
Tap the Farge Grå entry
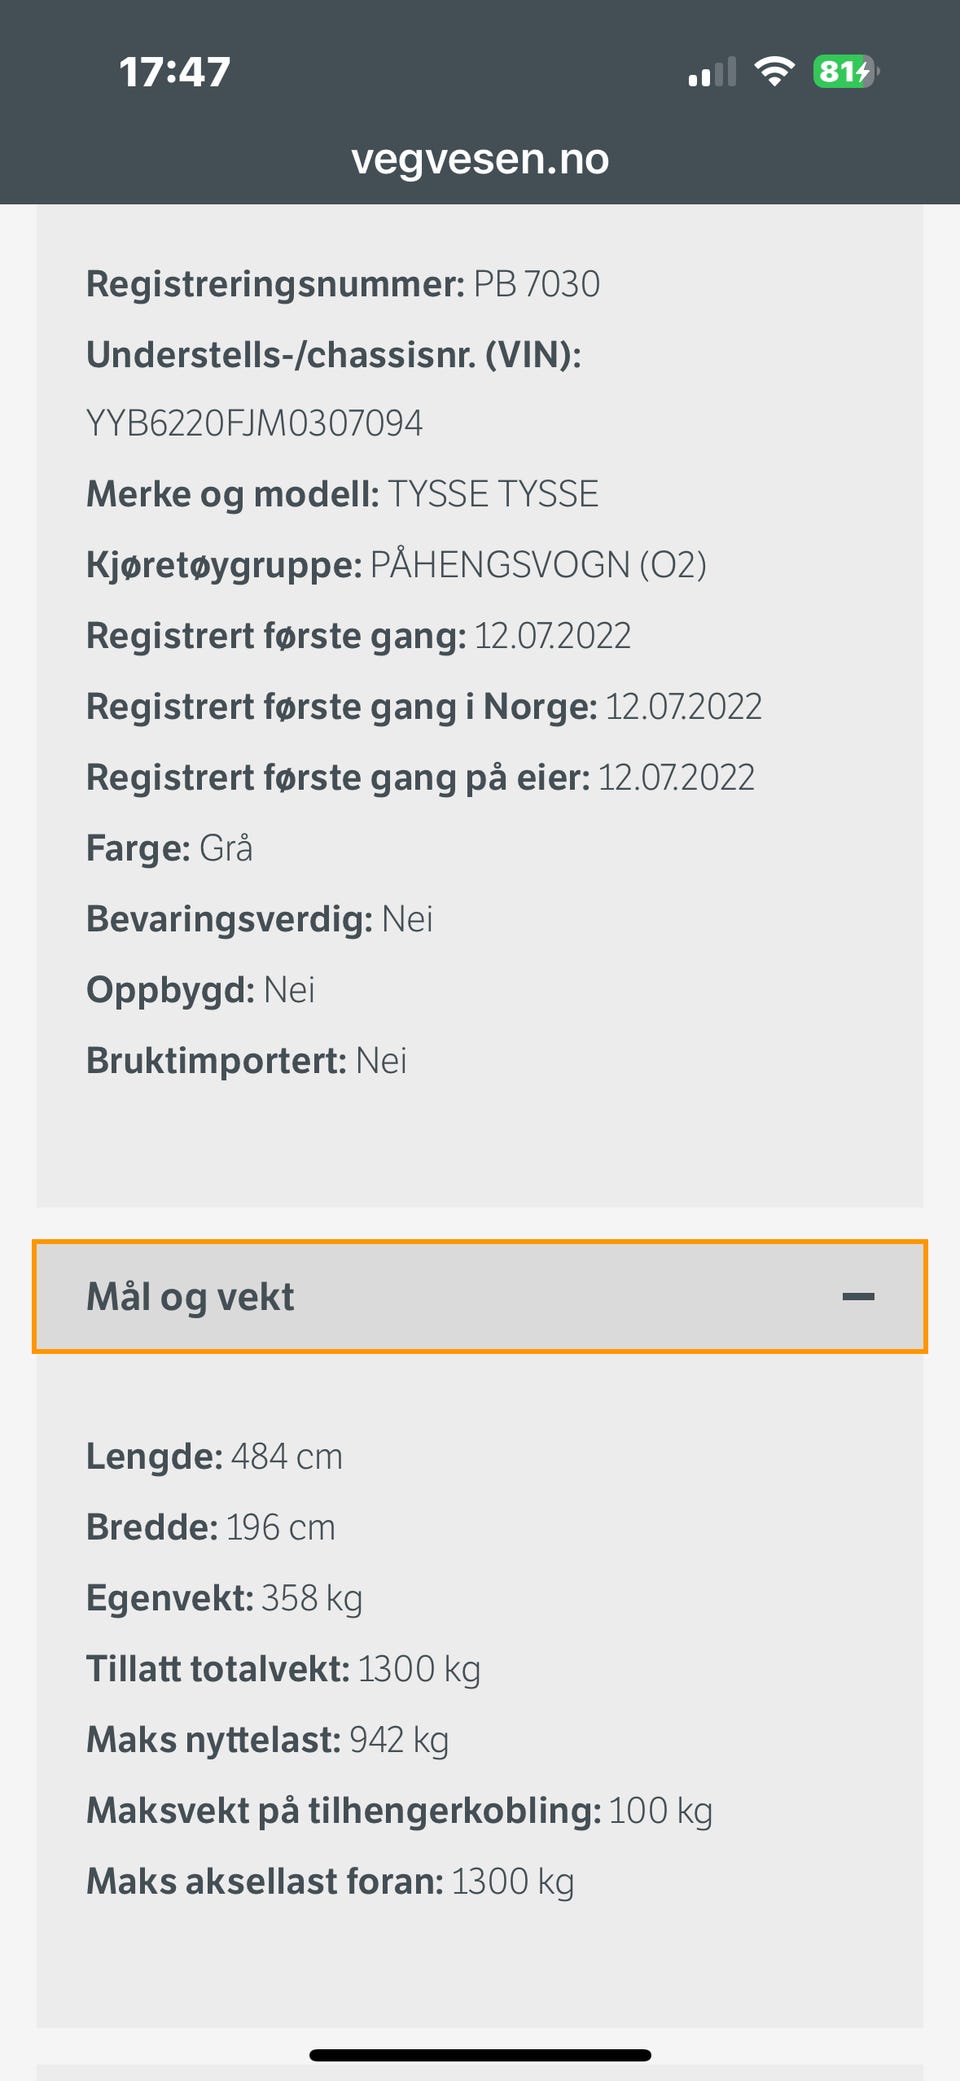tap(169, 849)
